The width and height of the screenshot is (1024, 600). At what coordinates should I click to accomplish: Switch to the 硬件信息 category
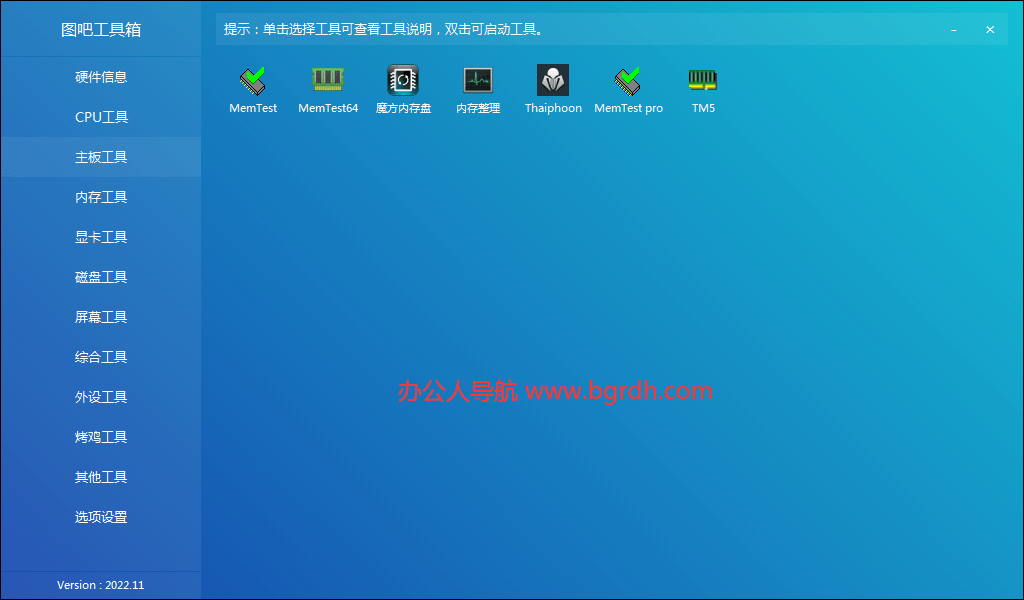tap(100, 77)
